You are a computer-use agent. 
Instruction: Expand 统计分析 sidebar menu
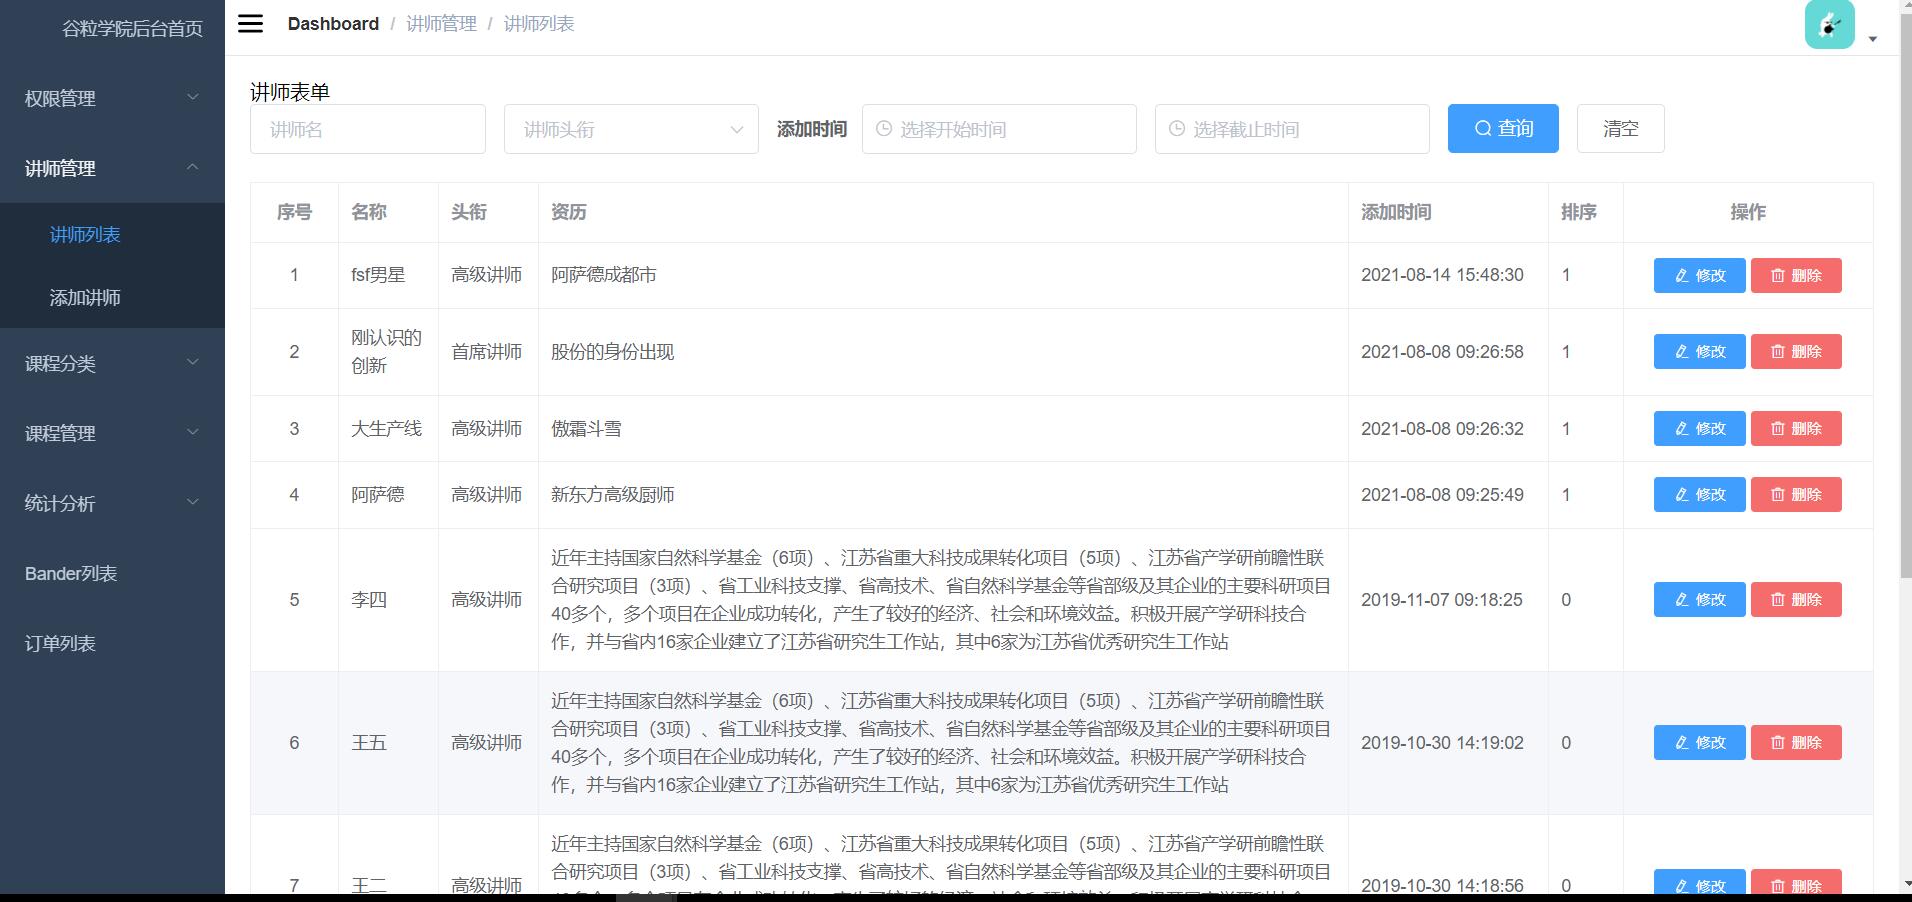click(112, 503)
